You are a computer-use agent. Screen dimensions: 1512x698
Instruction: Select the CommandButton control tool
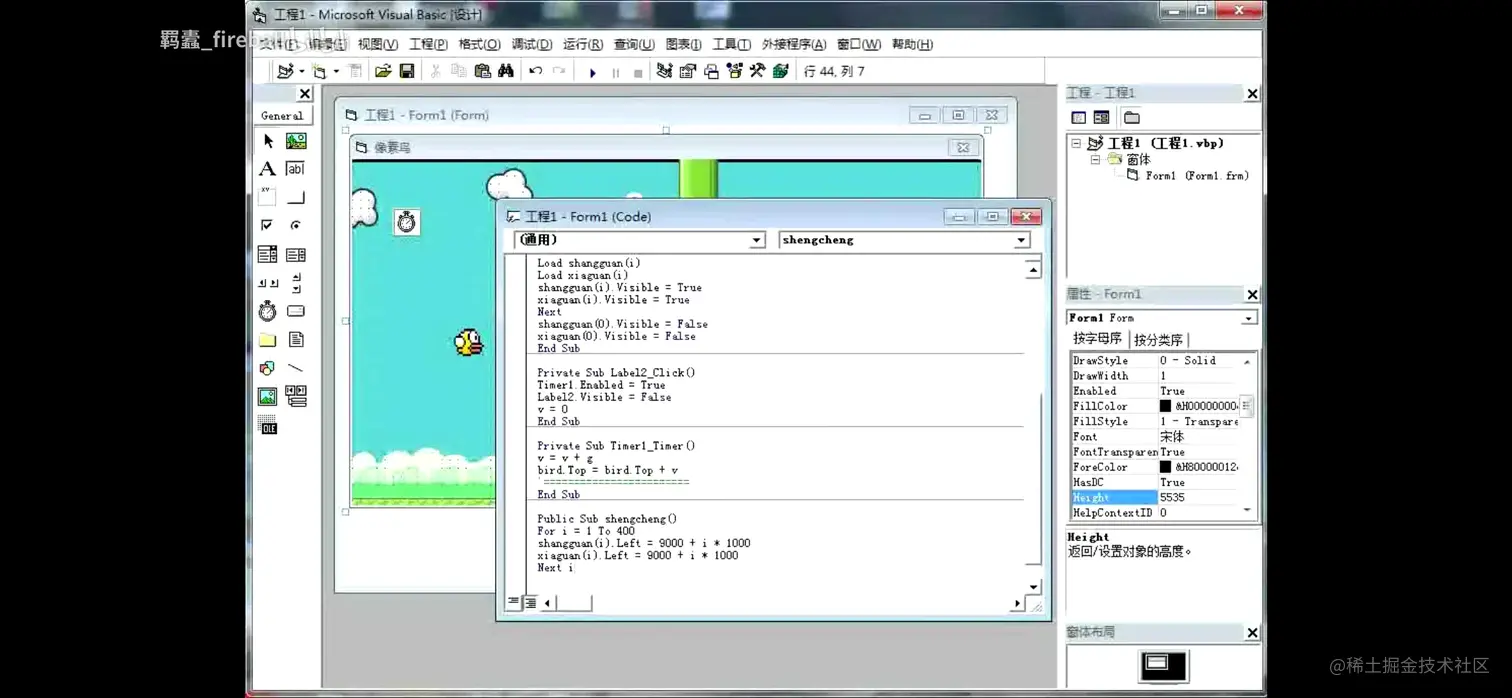[296, 197]
